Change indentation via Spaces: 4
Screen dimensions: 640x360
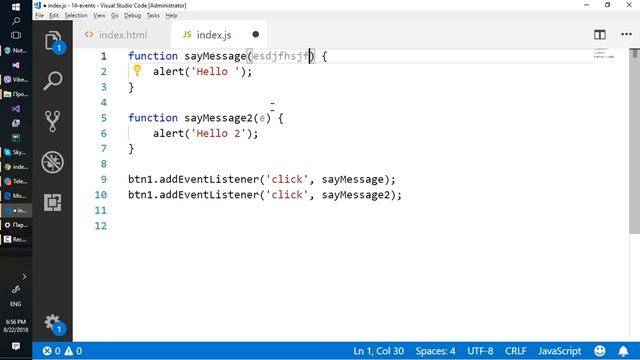click(x=435, y=351)
